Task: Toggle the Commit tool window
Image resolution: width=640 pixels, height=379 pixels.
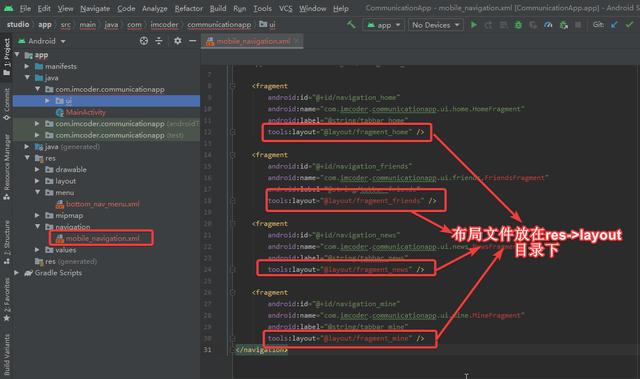Action: 7,104
